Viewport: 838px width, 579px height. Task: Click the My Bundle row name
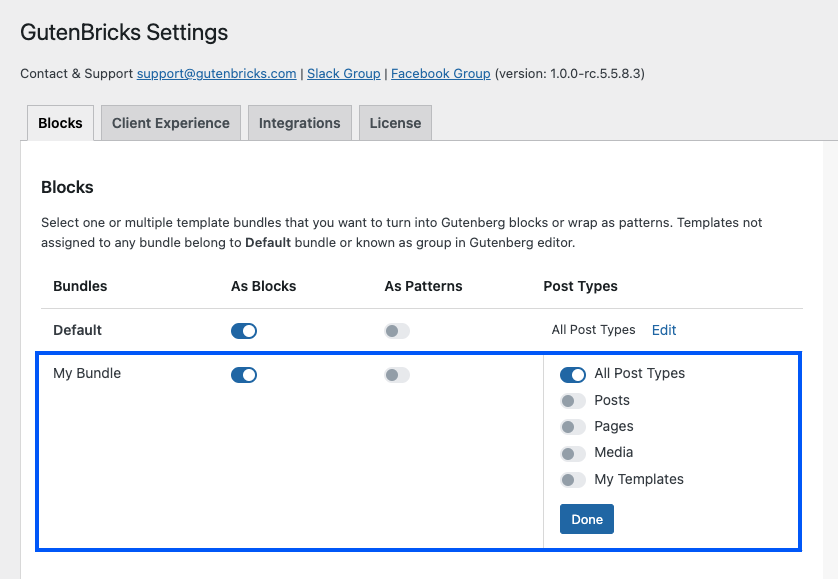point(87,374)
